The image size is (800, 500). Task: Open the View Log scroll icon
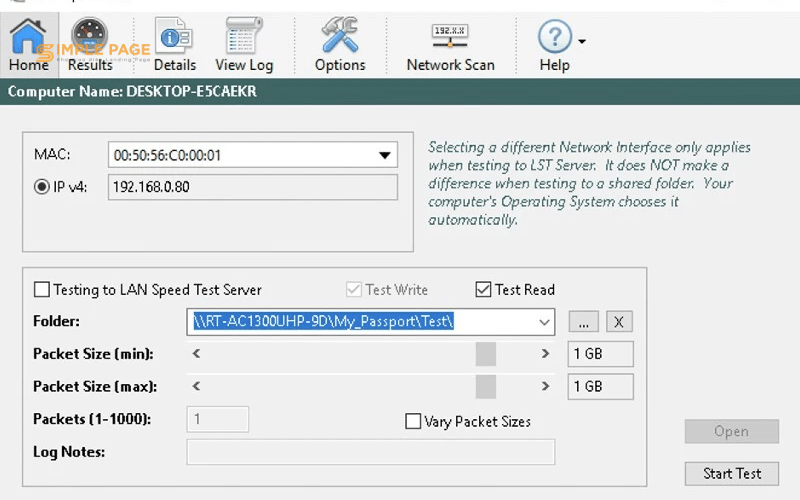[x=244, y=45]
